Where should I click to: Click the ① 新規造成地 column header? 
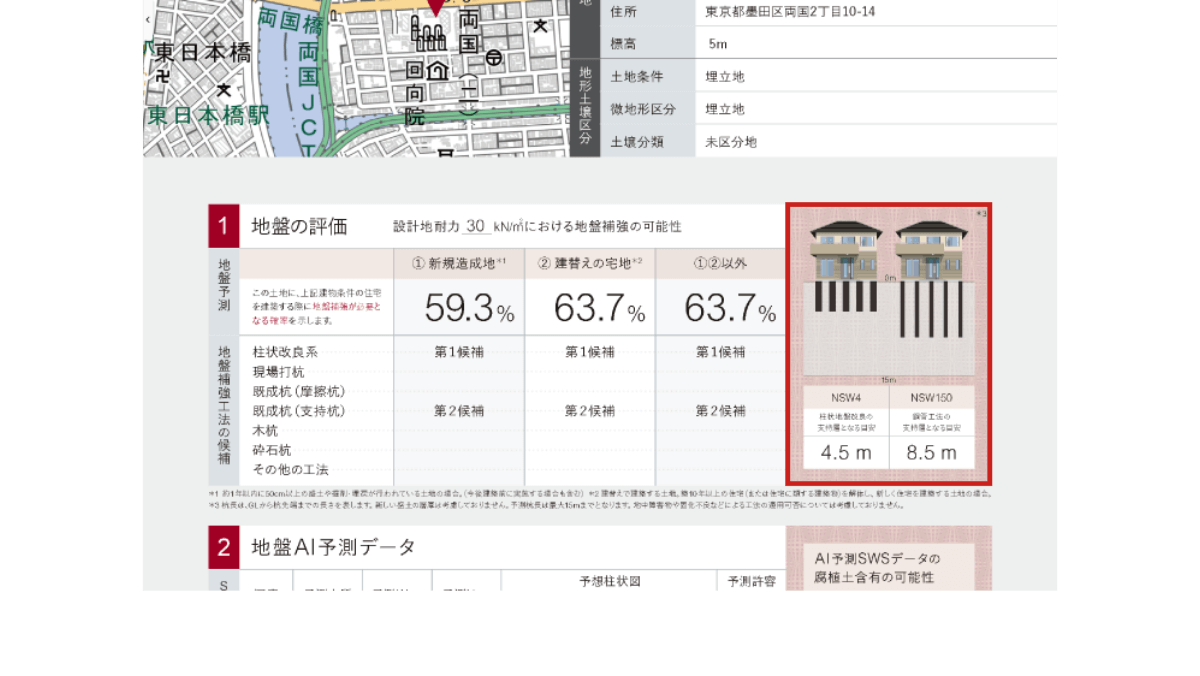(459, 263)
